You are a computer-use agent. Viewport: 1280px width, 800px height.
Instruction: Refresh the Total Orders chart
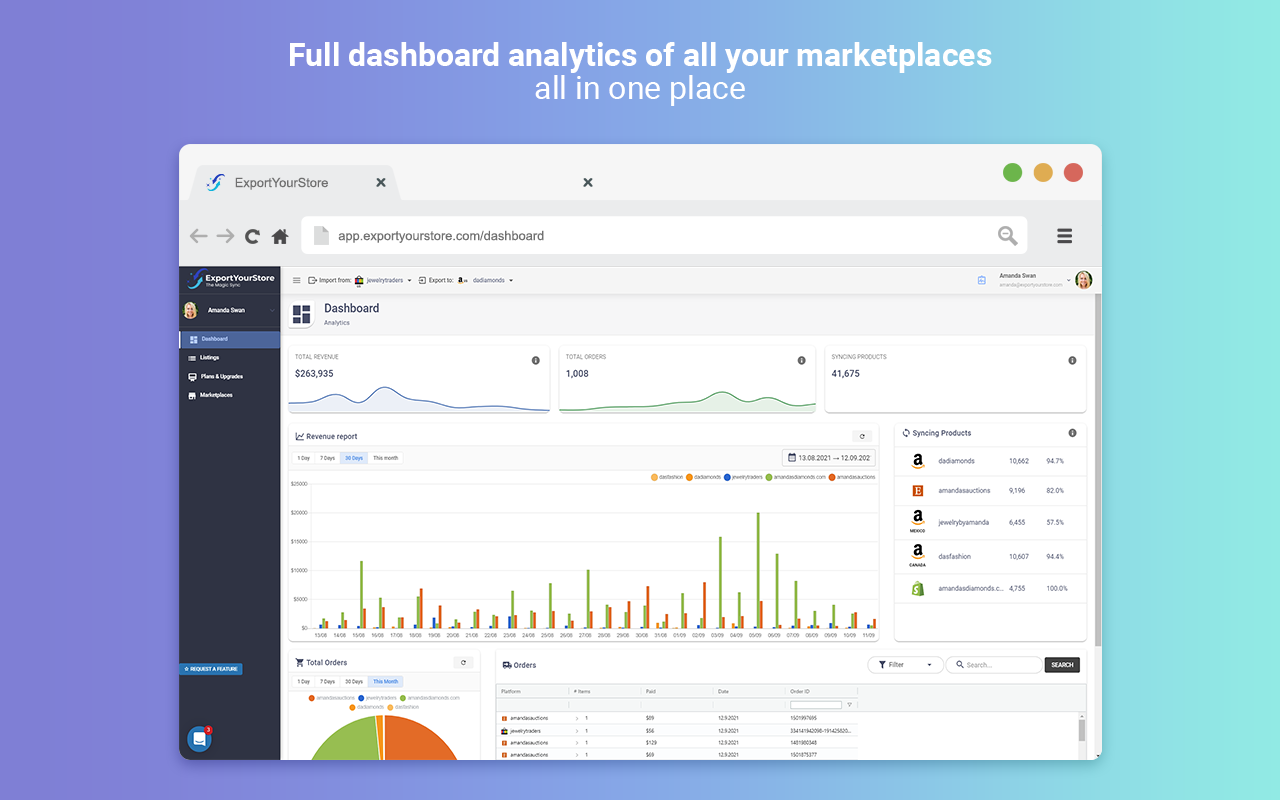click(463, 662)
